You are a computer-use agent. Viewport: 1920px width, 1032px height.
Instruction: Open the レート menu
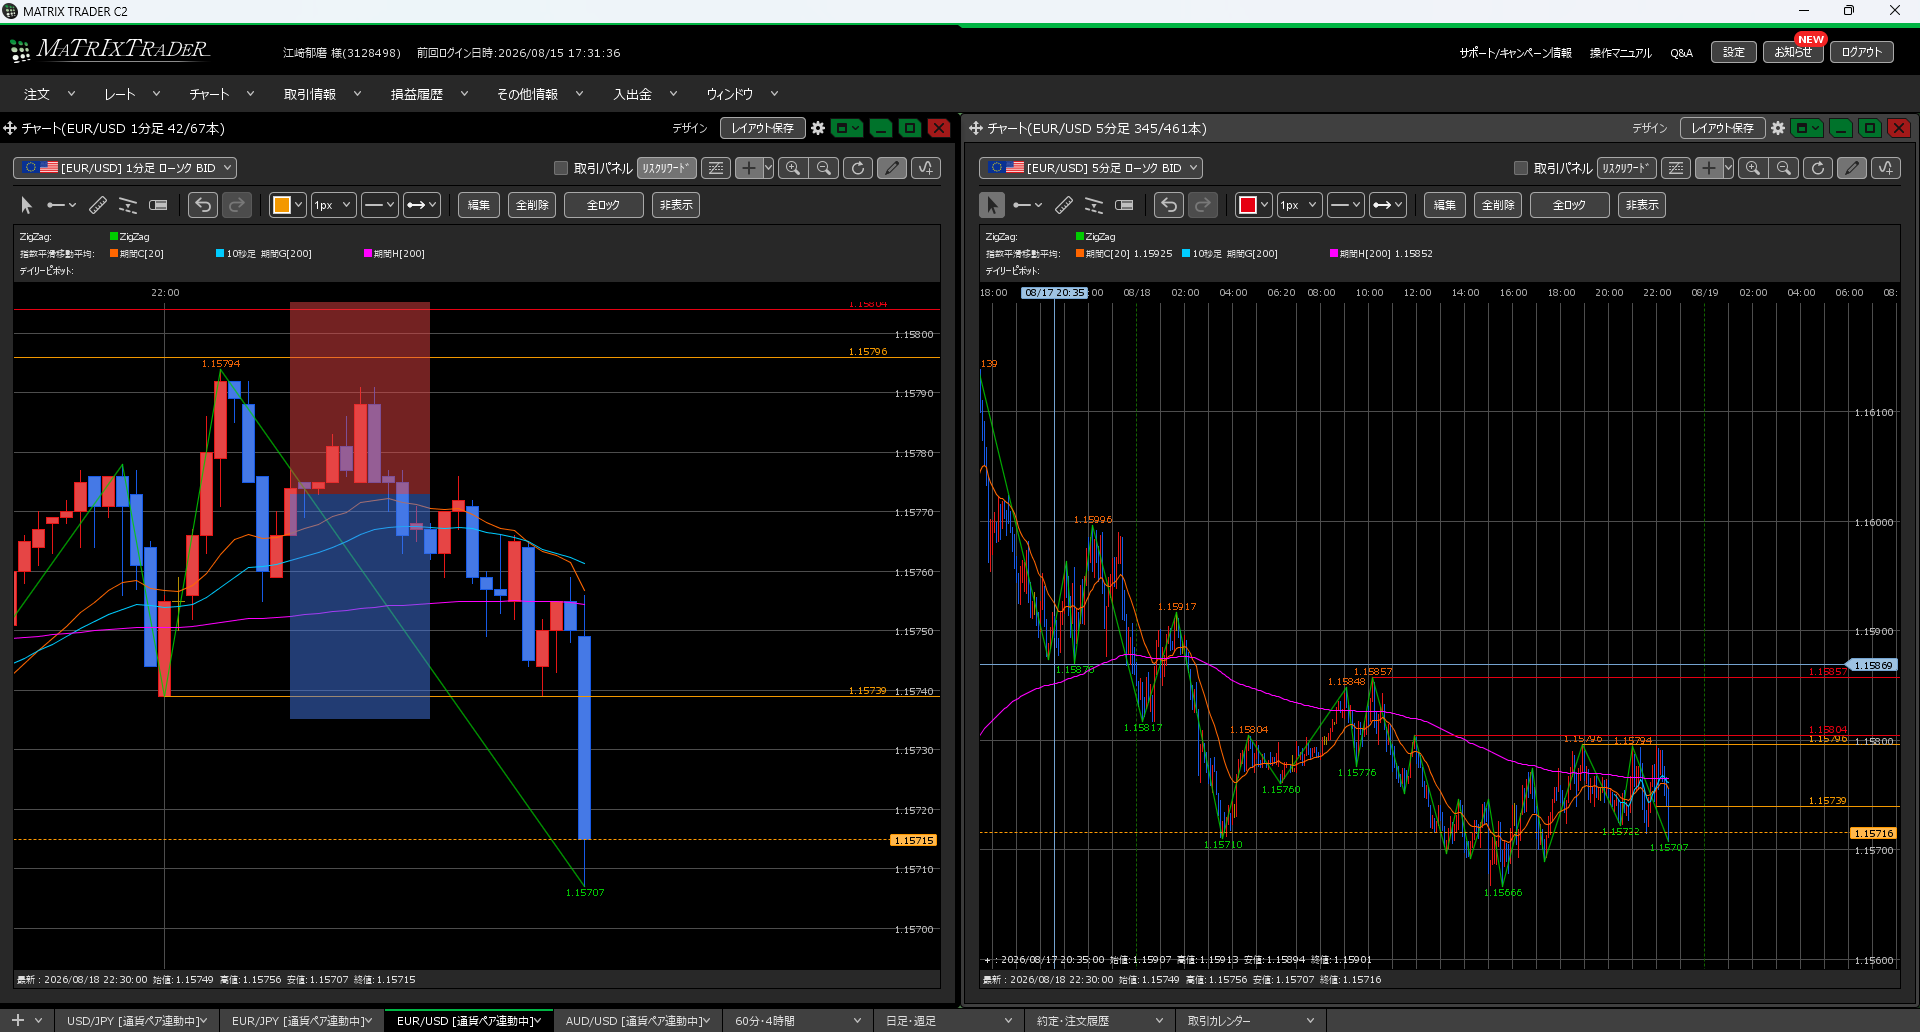132,94
